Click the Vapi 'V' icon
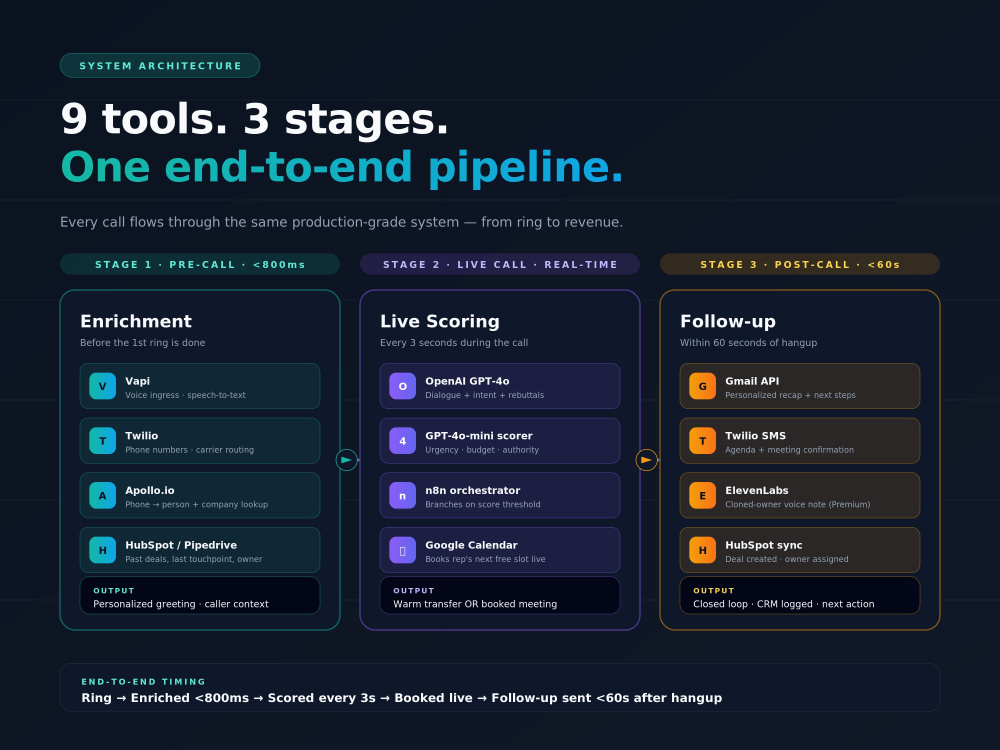 pos(103,386)
